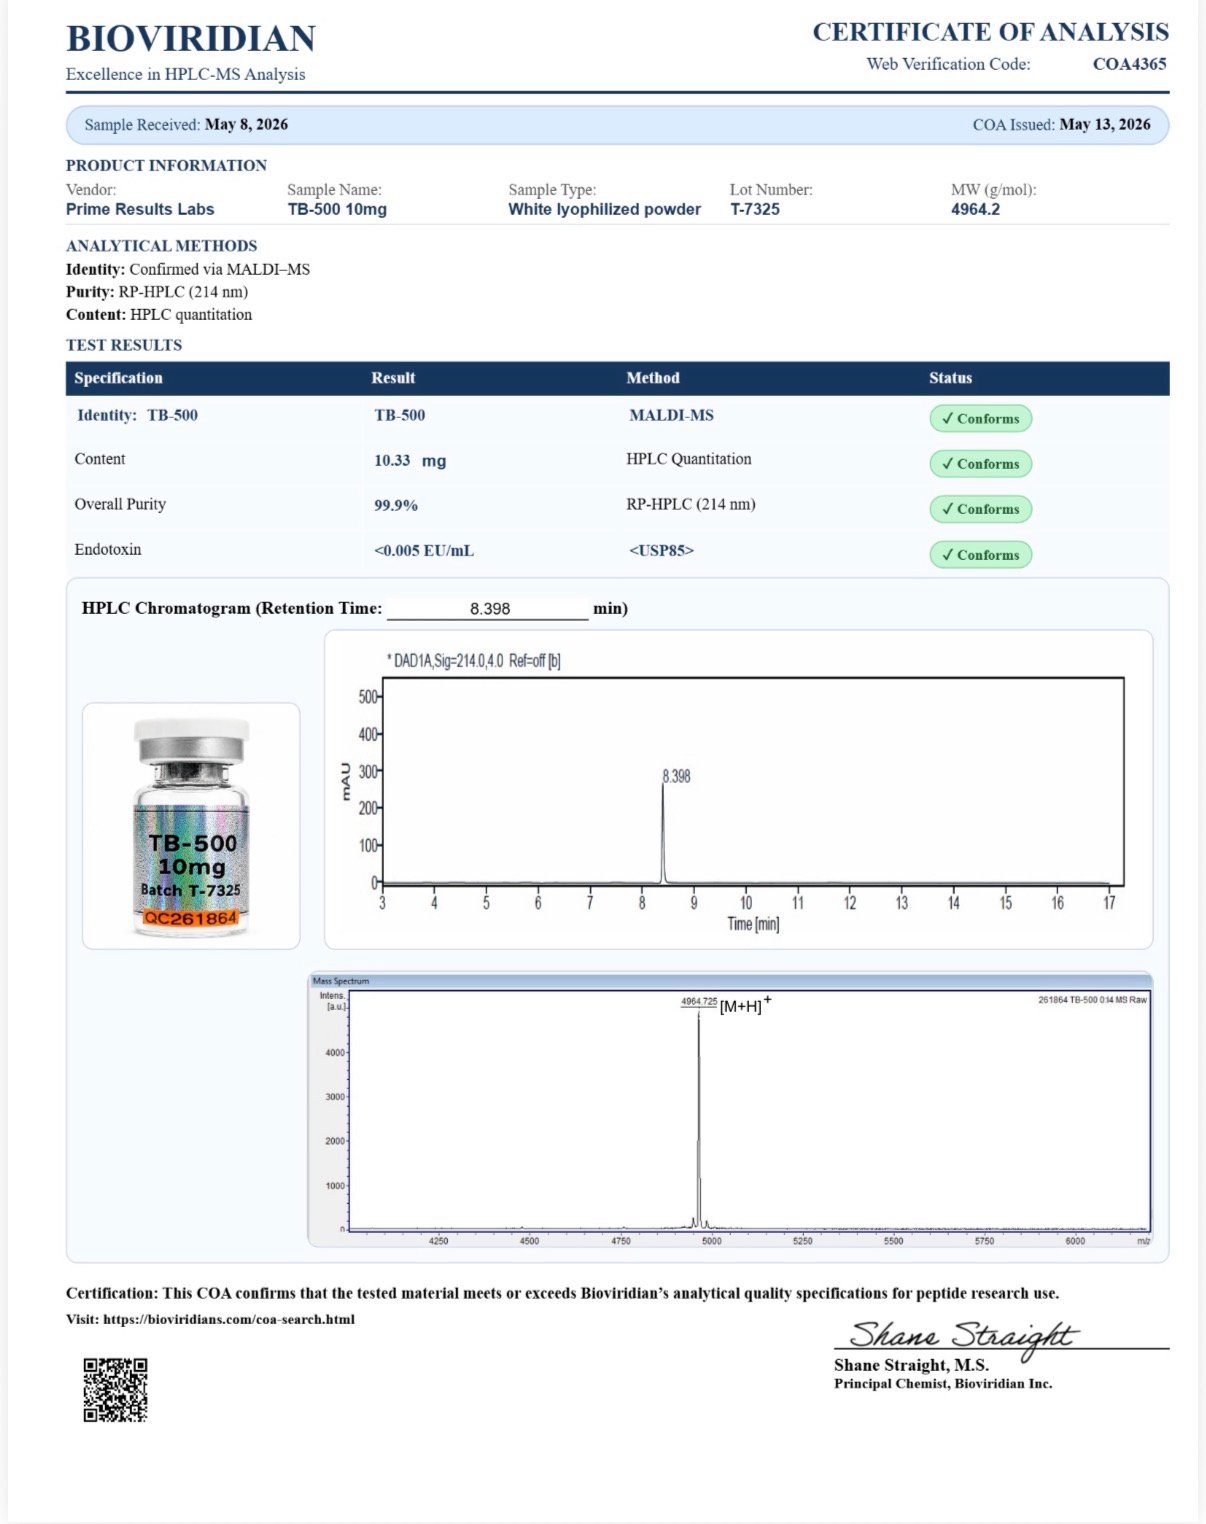Select the content result 10.33 mg
Viewport: 1206px width, 1524px height.
(x=410, y=460)
